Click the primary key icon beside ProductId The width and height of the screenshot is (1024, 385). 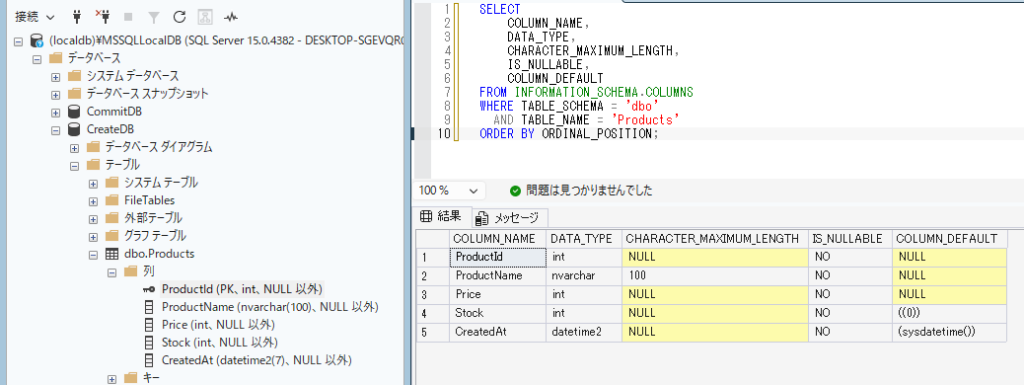(x=148, y=289)
